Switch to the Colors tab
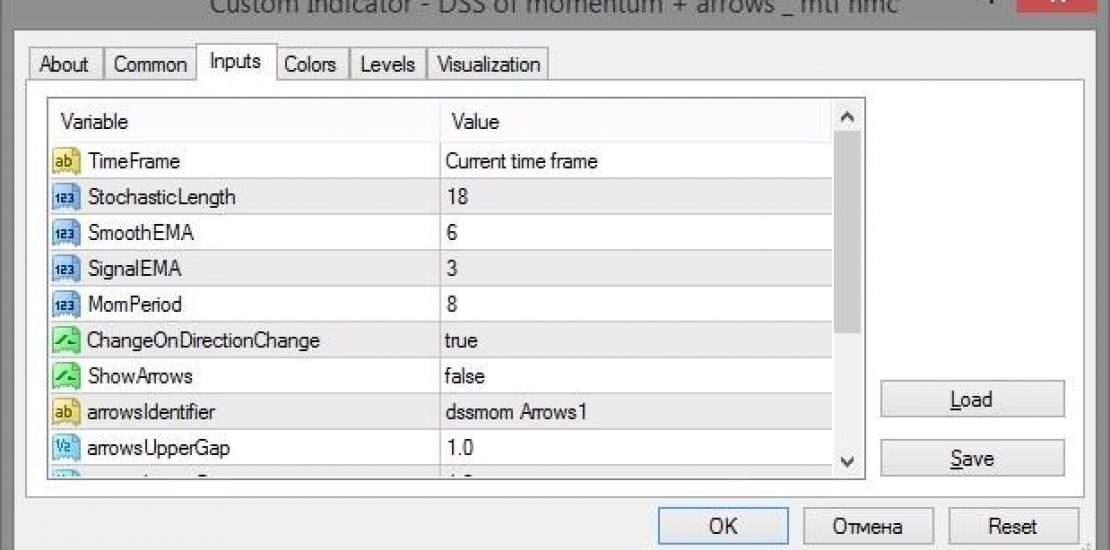The height and width of the screenshot is (550, 1110). click(x=310, y=64)
